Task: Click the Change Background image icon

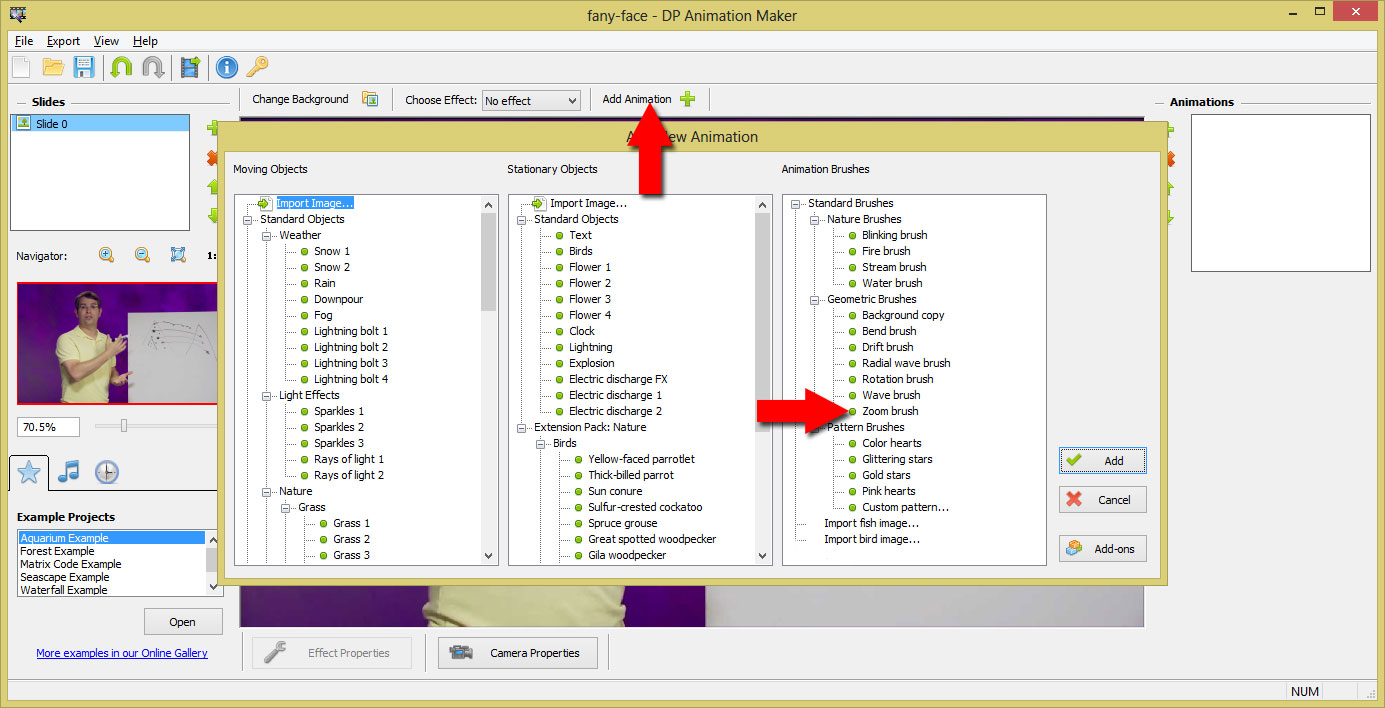Action: coord(370,99)
